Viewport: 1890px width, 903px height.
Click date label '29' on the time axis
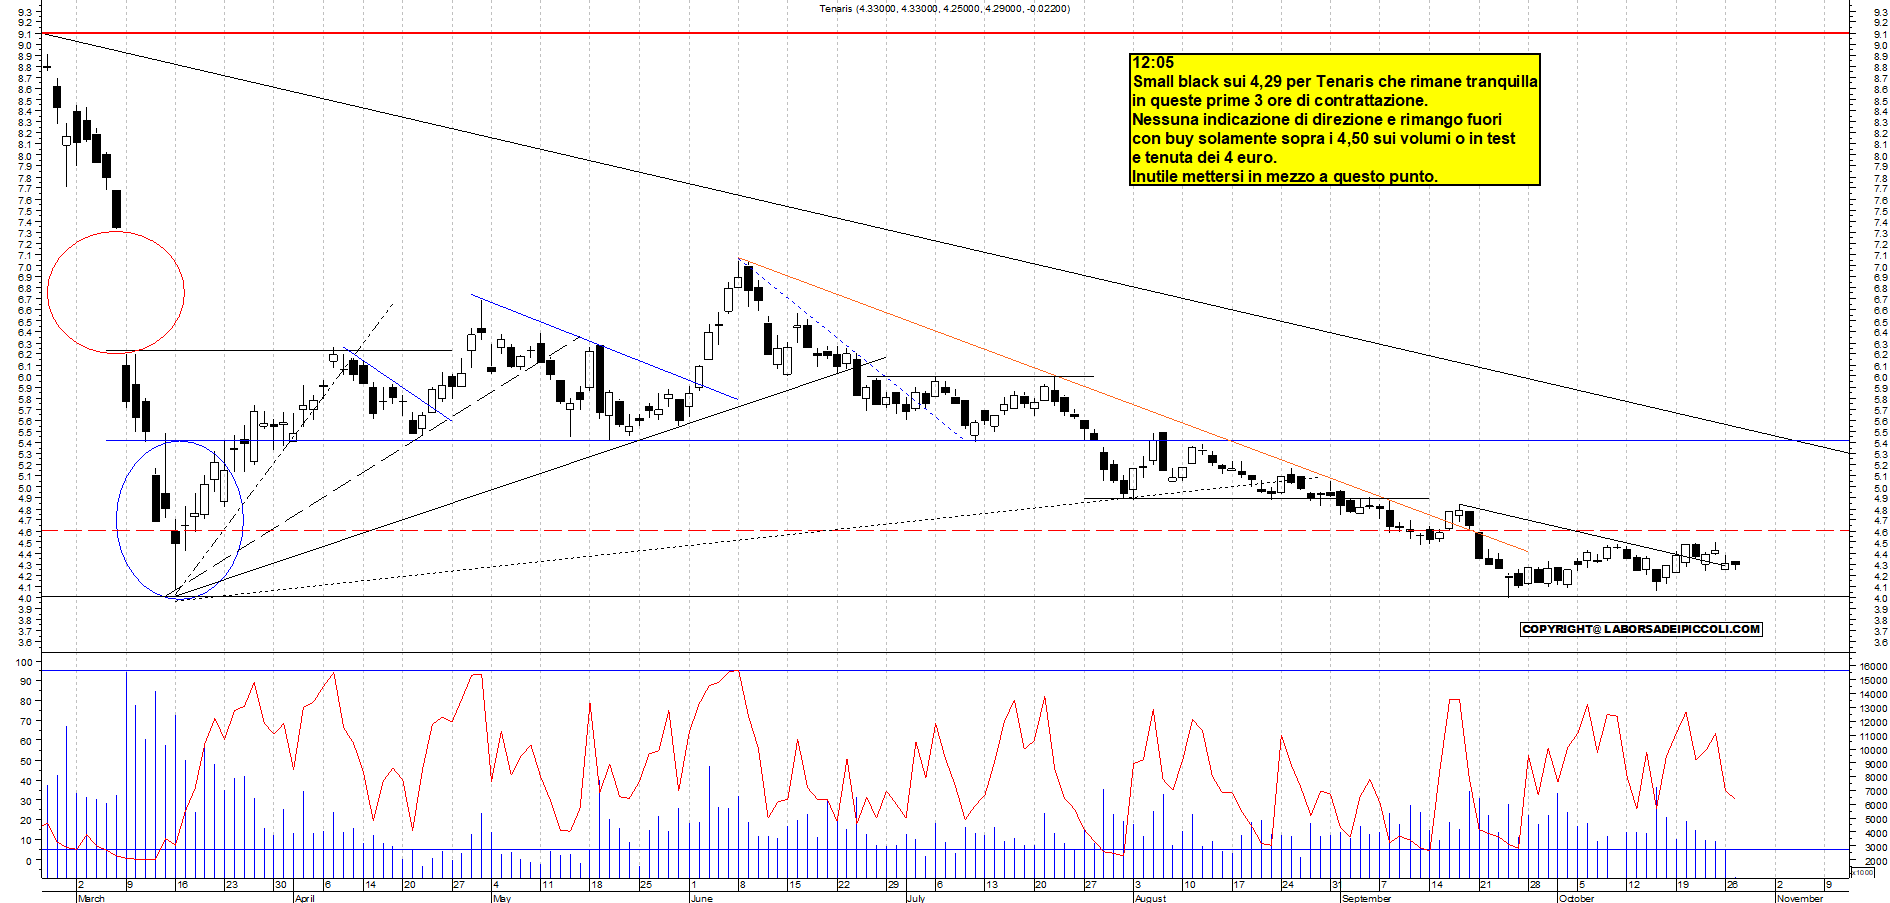pyautogui.click(x=893, y=885)
